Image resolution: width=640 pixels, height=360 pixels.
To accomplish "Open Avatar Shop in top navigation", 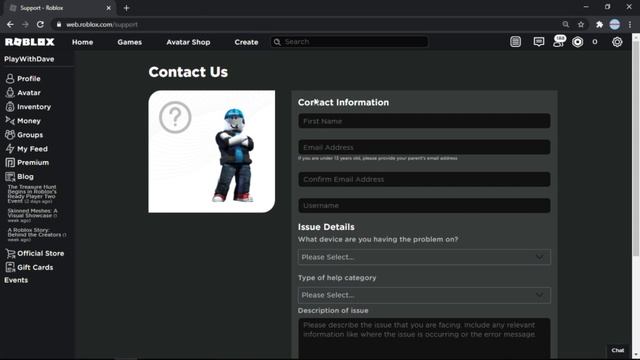I will pyautogui.click(x=188, y=42).
